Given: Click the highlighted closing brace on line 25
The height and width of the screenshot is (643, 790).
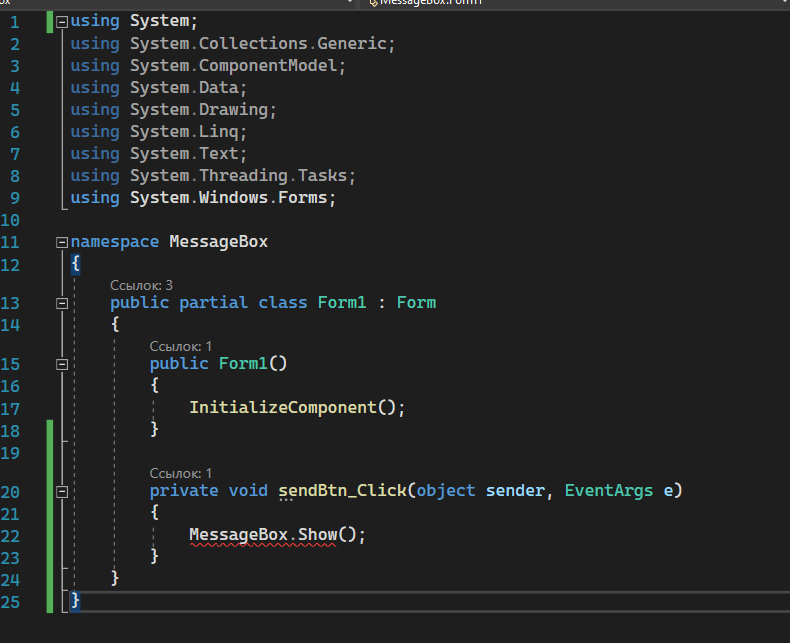Looking at the screenshot, I should (75, 601).
